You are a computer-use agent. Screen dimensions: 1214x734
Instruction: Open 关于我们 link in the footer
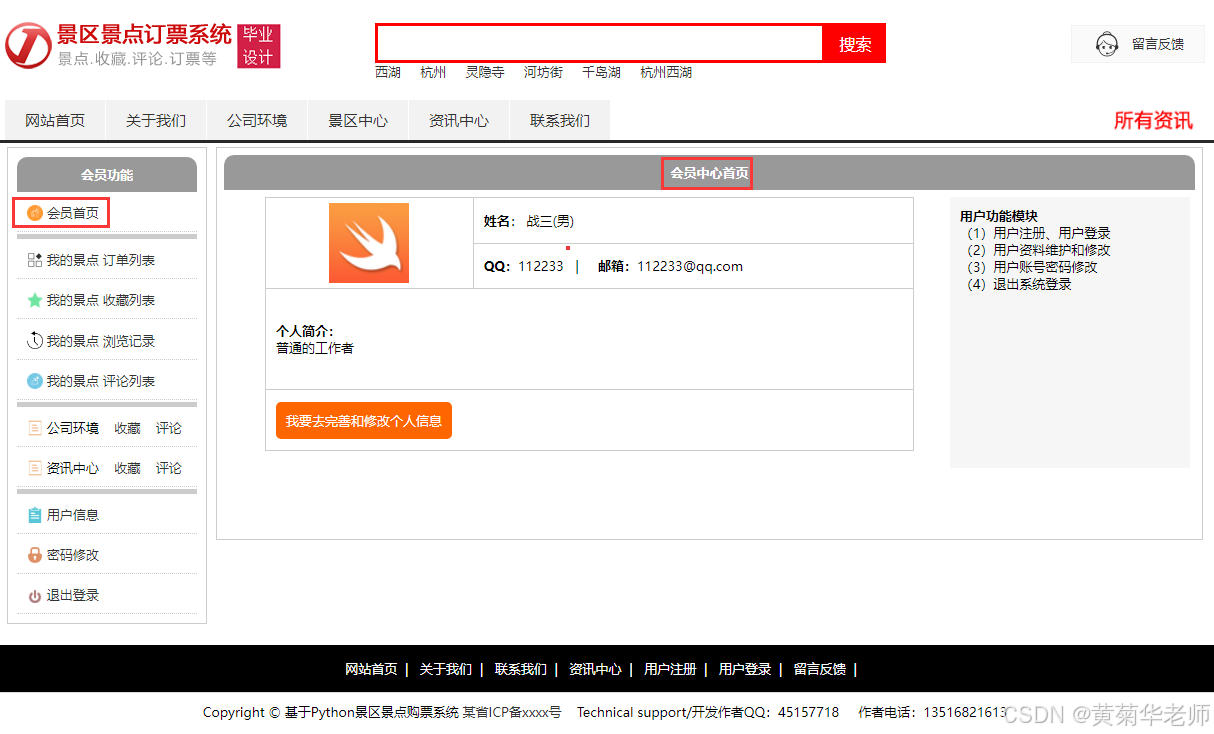pos(446,669)
